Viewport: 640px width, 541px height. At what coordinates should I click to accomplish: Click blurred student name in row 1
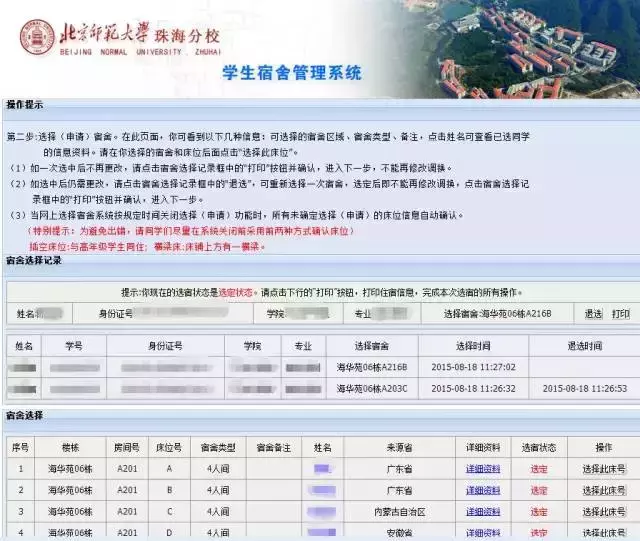[322, 469]
